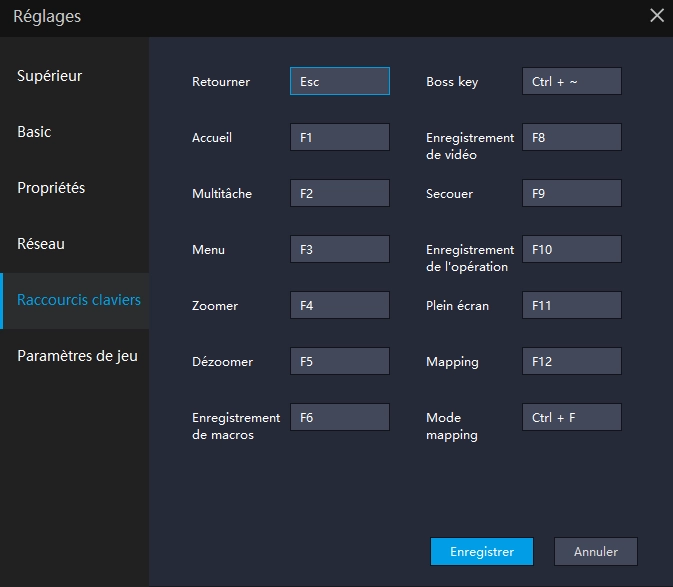
Task: Open the Paramètres de jeu tab
Action: click(77, 356)
